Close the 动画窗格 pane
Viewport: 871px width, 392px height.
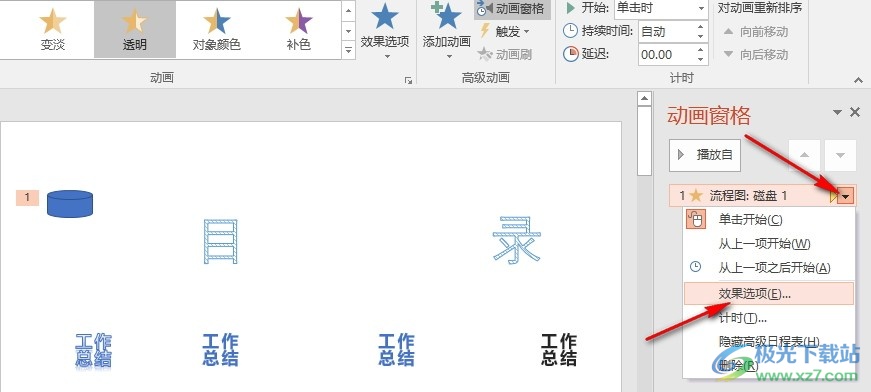(855, 112)
